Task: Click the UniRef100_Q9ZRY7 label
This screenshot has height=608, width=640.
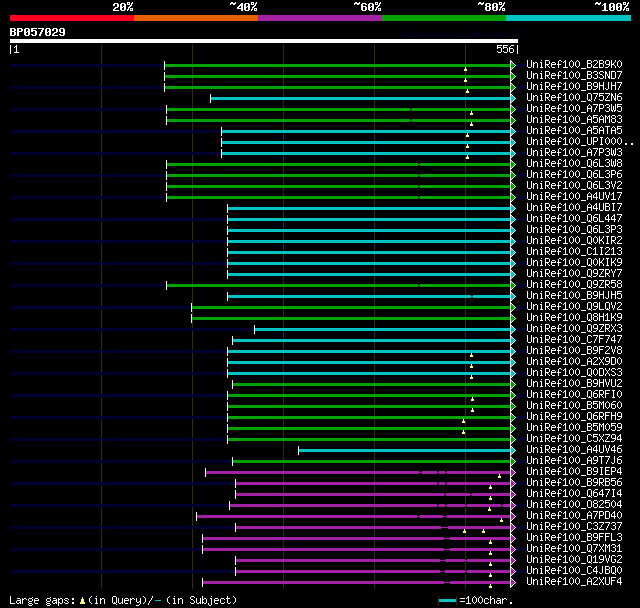Action: click(574, 274)
